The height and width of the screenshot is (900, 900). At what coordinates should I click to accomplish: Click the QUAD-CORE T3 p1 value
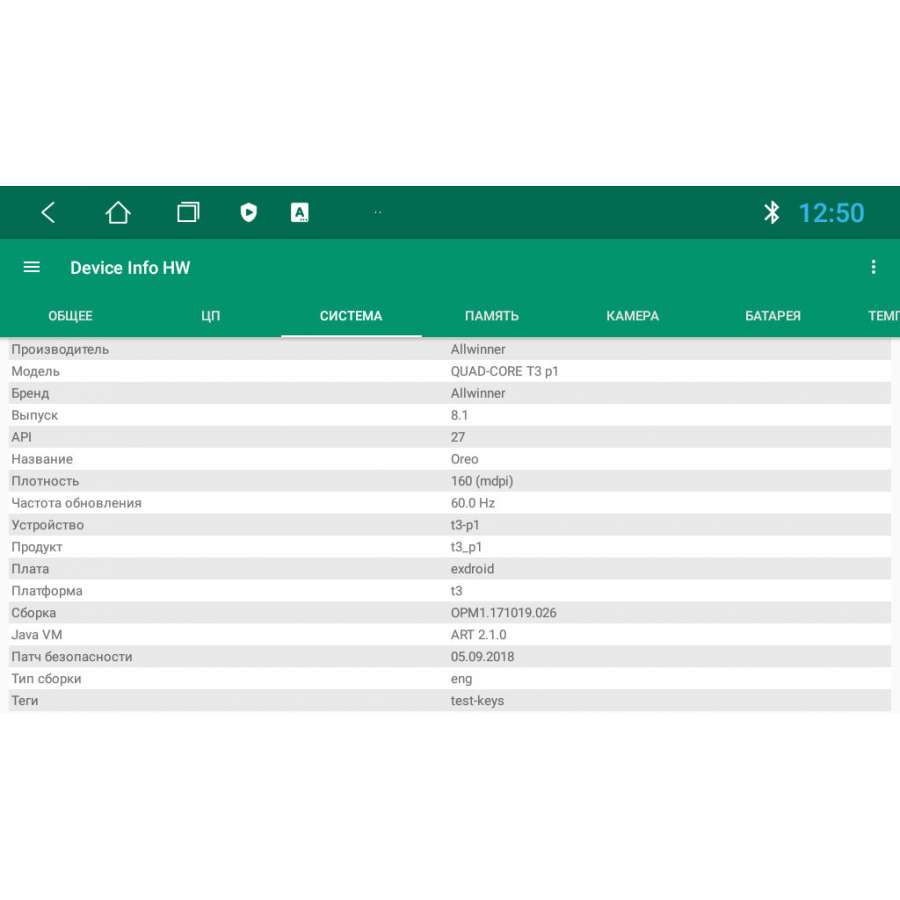click(x=504, y=371)
